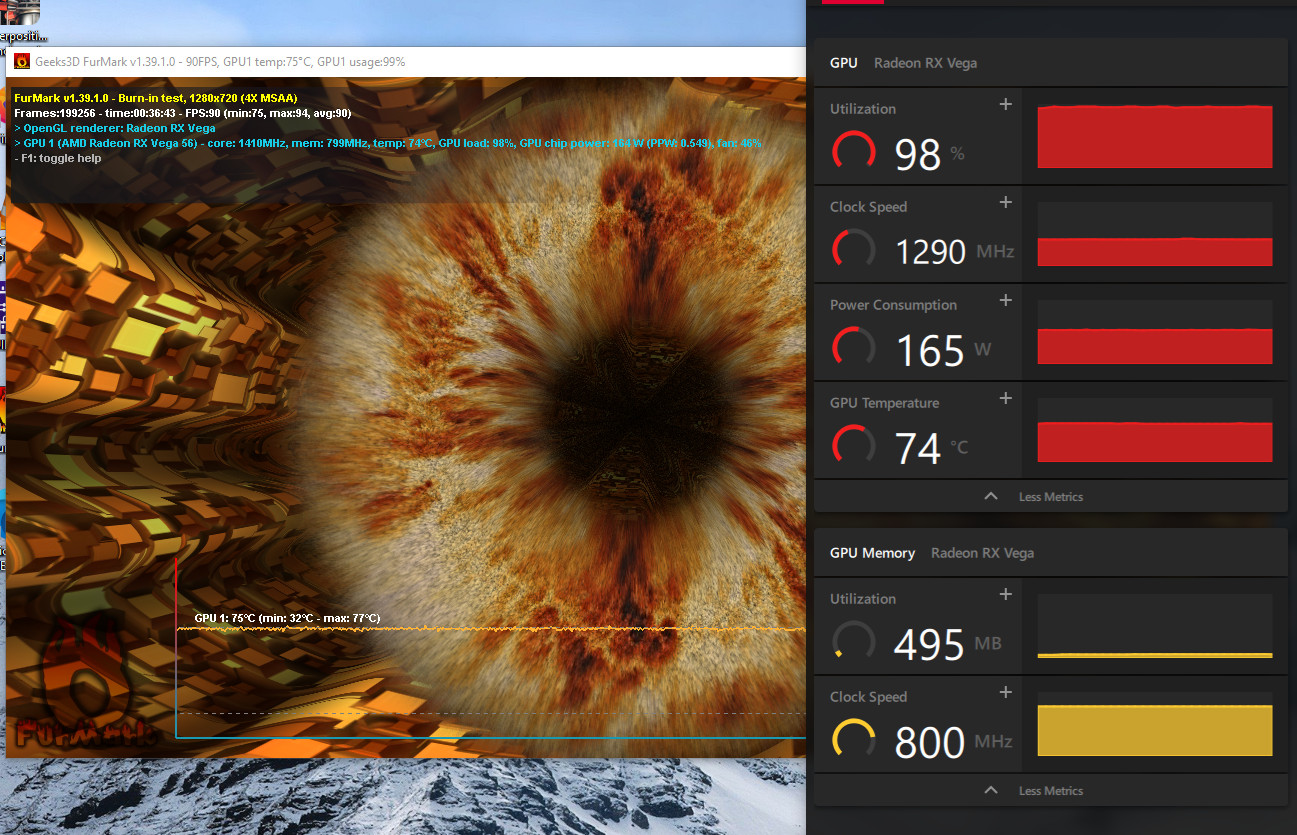Screen dimensions: 1297x835
Task: Collapse GPU Memory panel via Less Metrics chevron
Action: [x=991, y=790]
